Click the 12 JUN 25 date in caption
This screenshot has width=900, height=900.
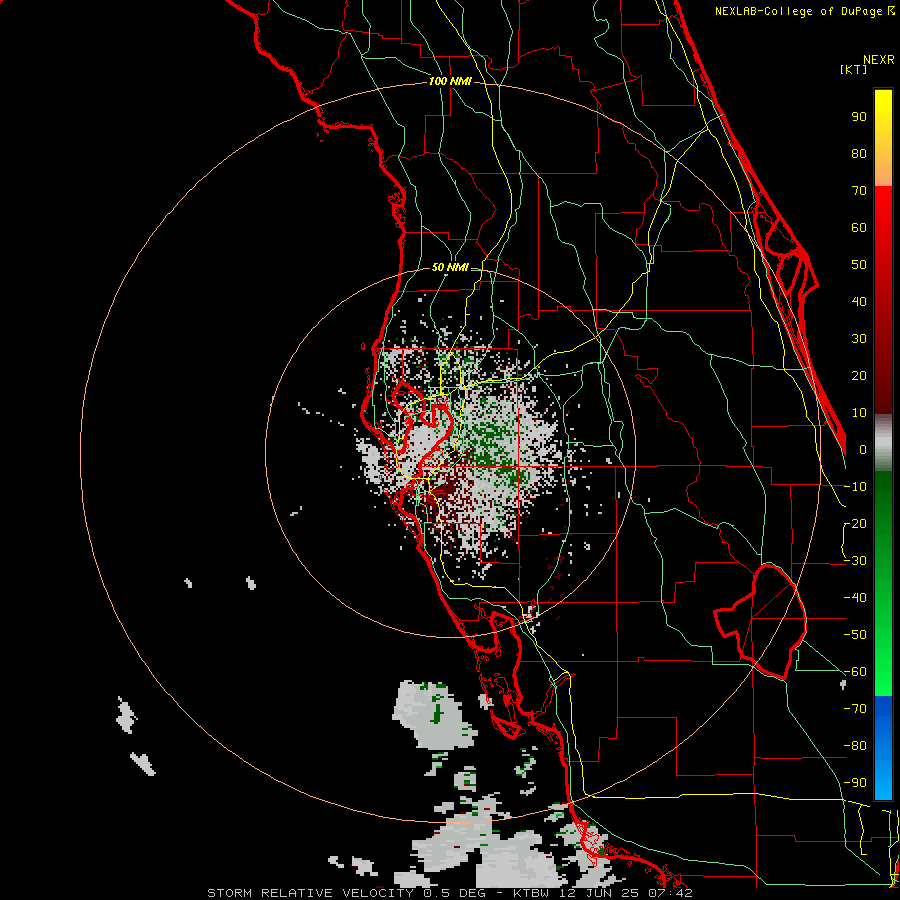(600, 893)
